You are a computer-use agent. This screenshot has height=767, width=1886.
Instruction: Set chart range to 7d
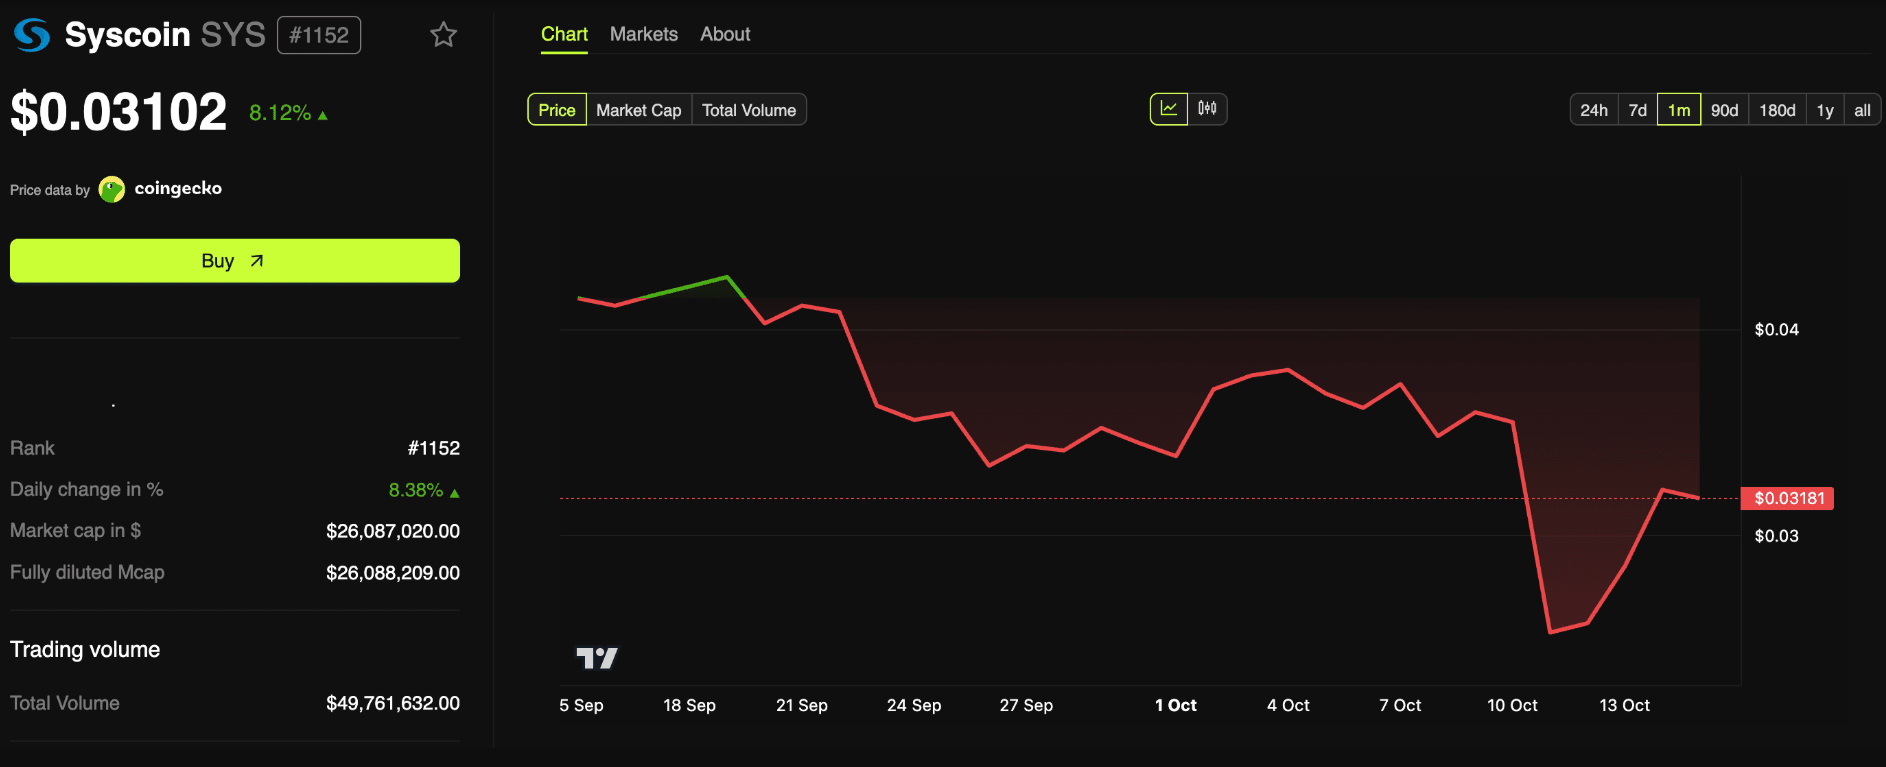1637,110
